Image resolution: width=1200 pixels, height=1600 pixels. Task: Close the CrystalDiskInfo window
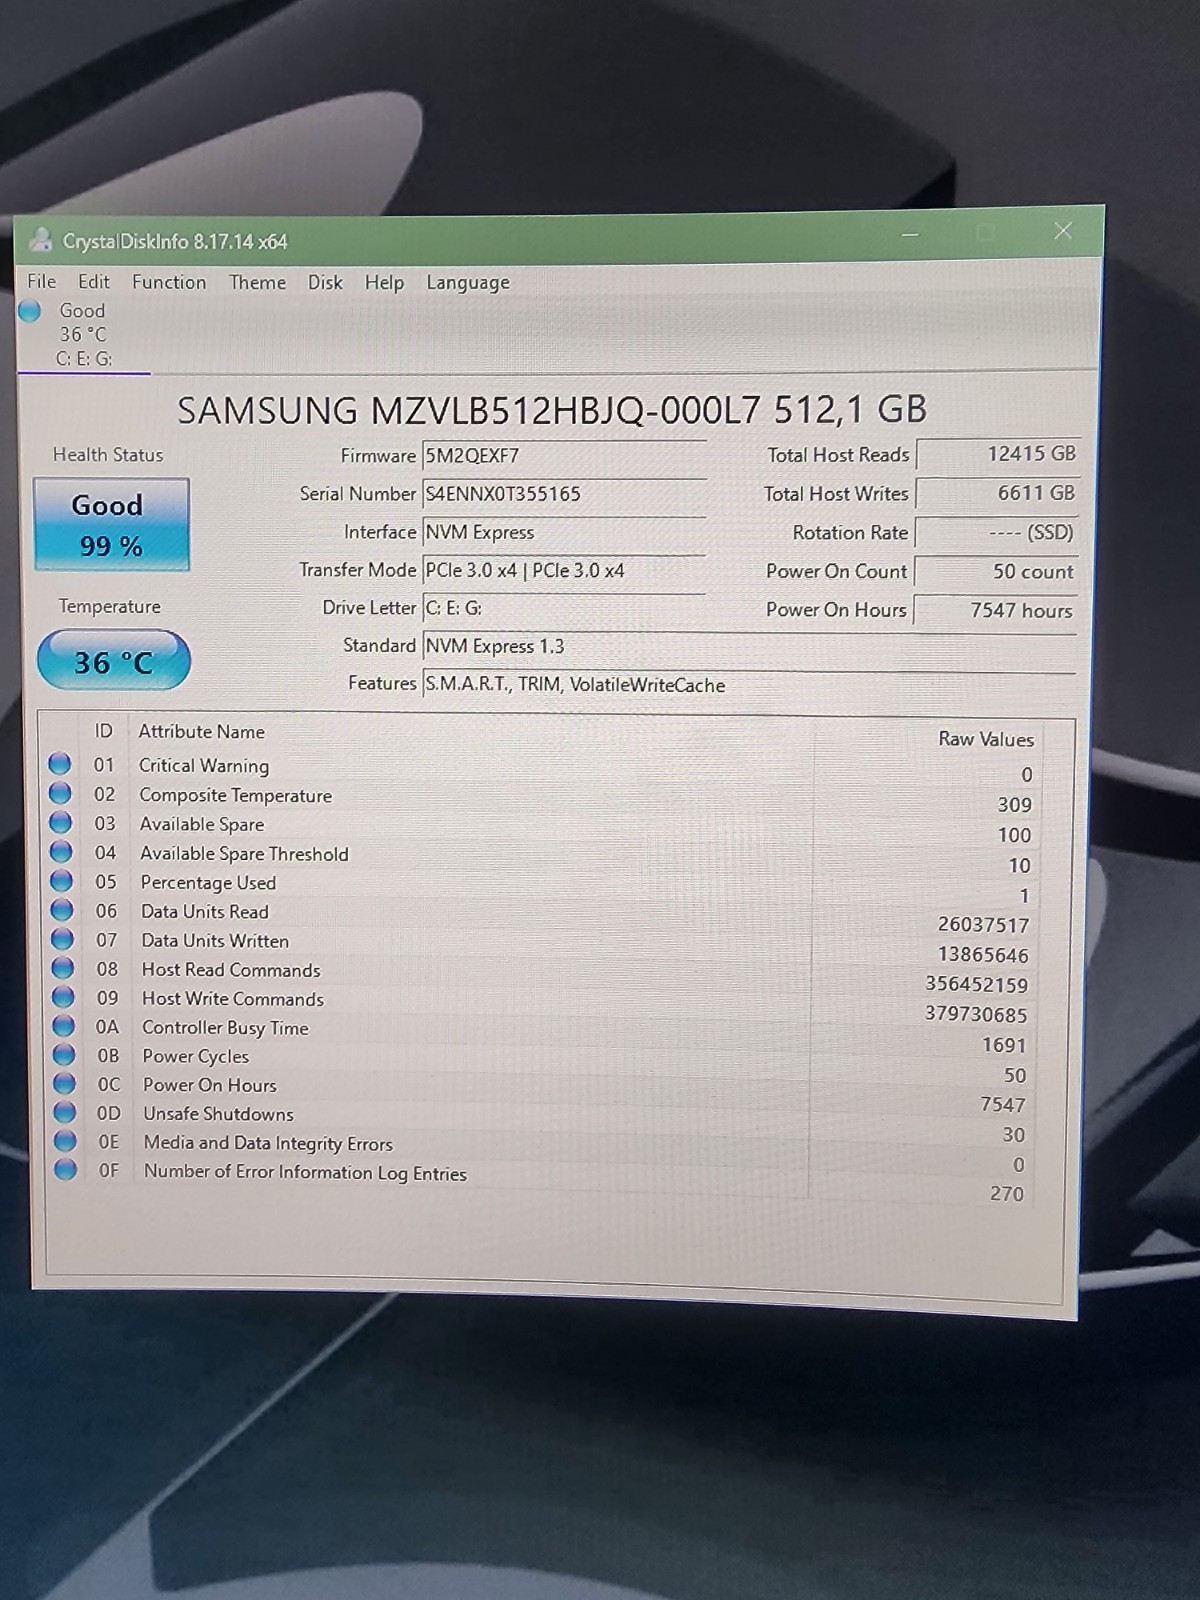pyautogui.click(x=1063, y=231)
